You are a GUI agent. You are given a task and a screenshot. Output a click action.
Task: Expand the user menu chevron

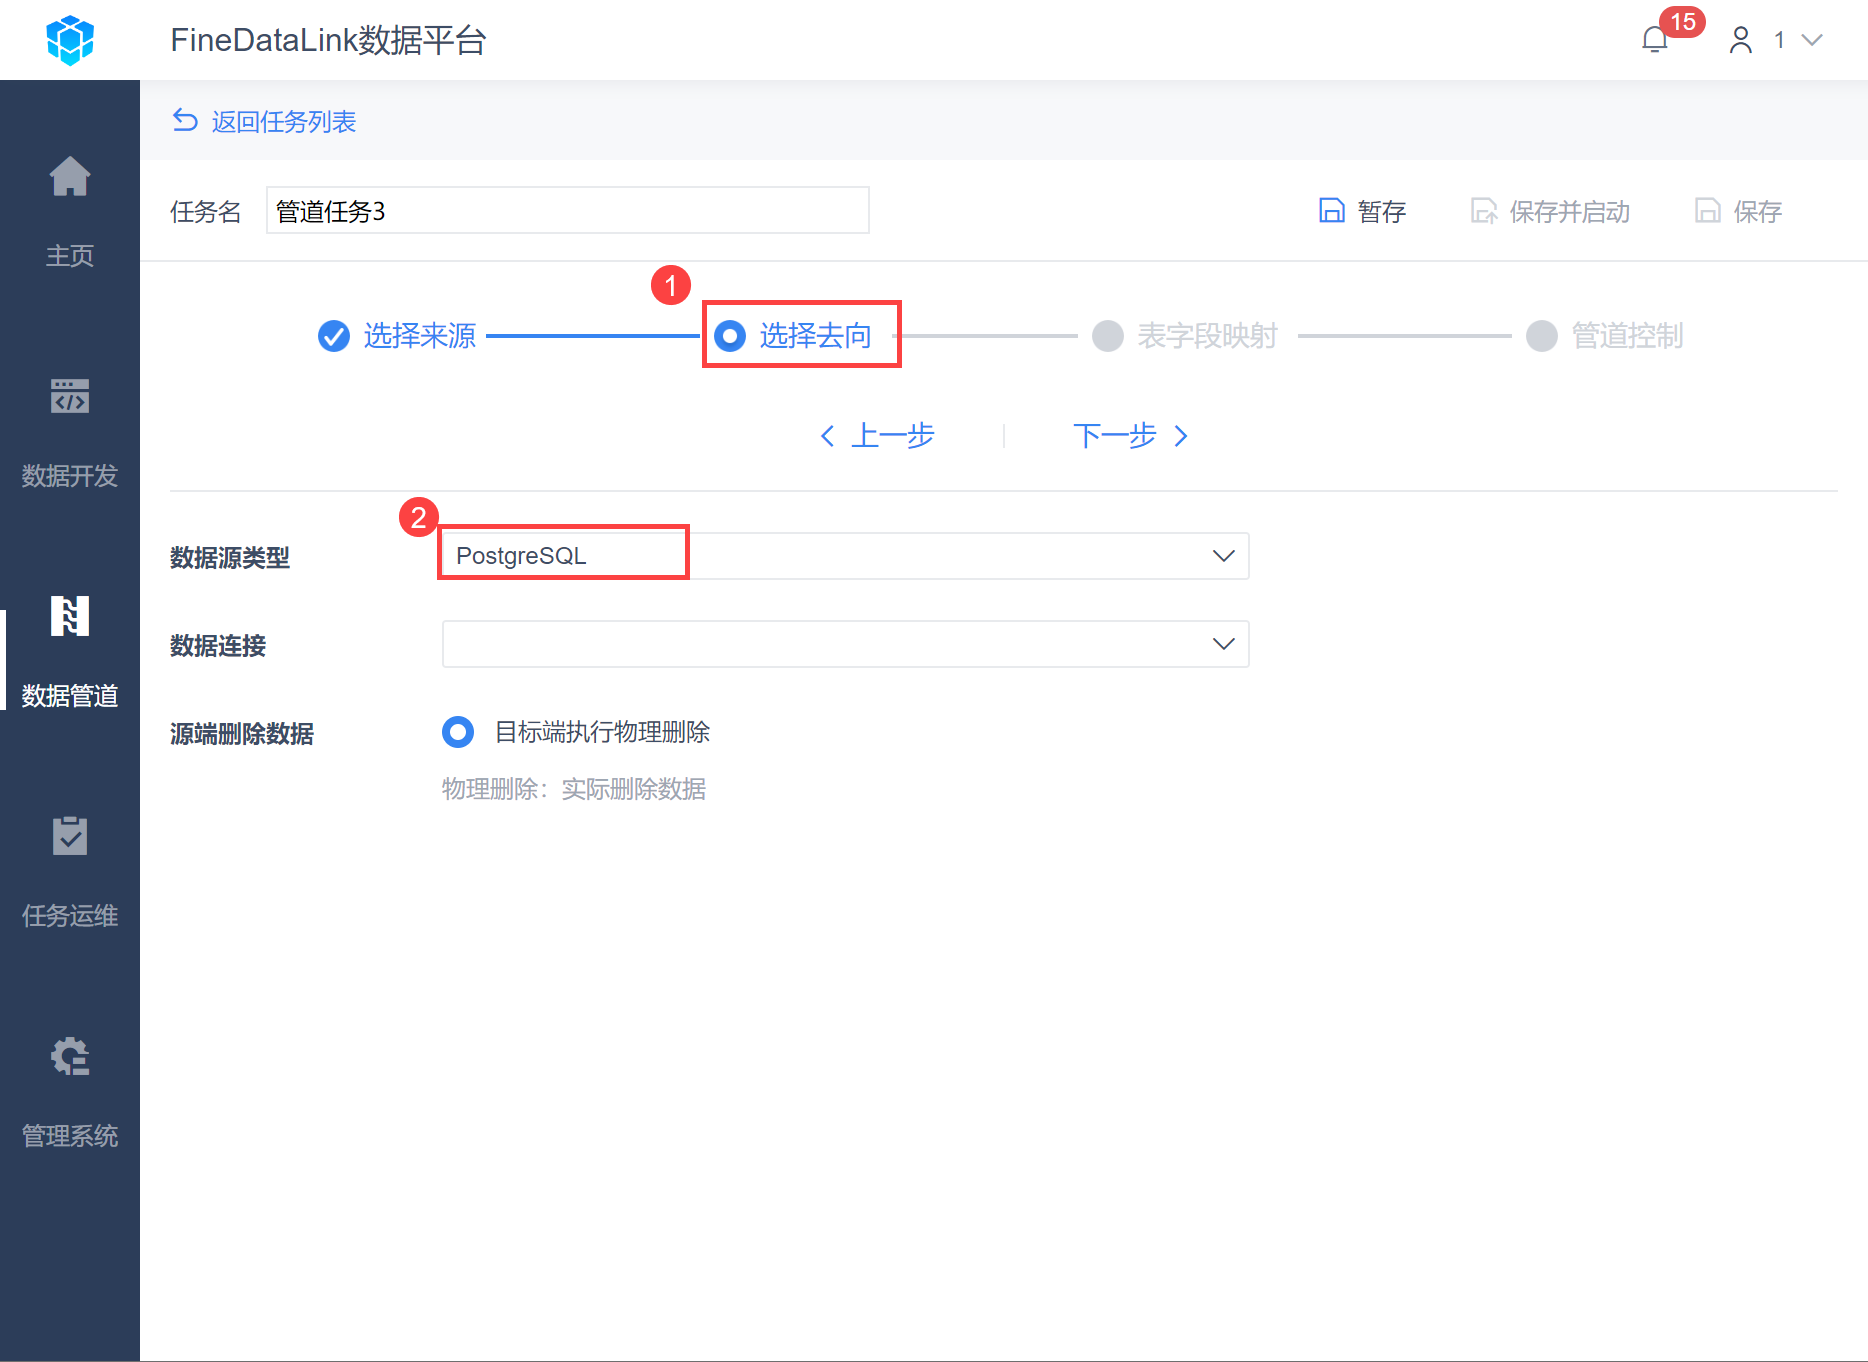1812,40
